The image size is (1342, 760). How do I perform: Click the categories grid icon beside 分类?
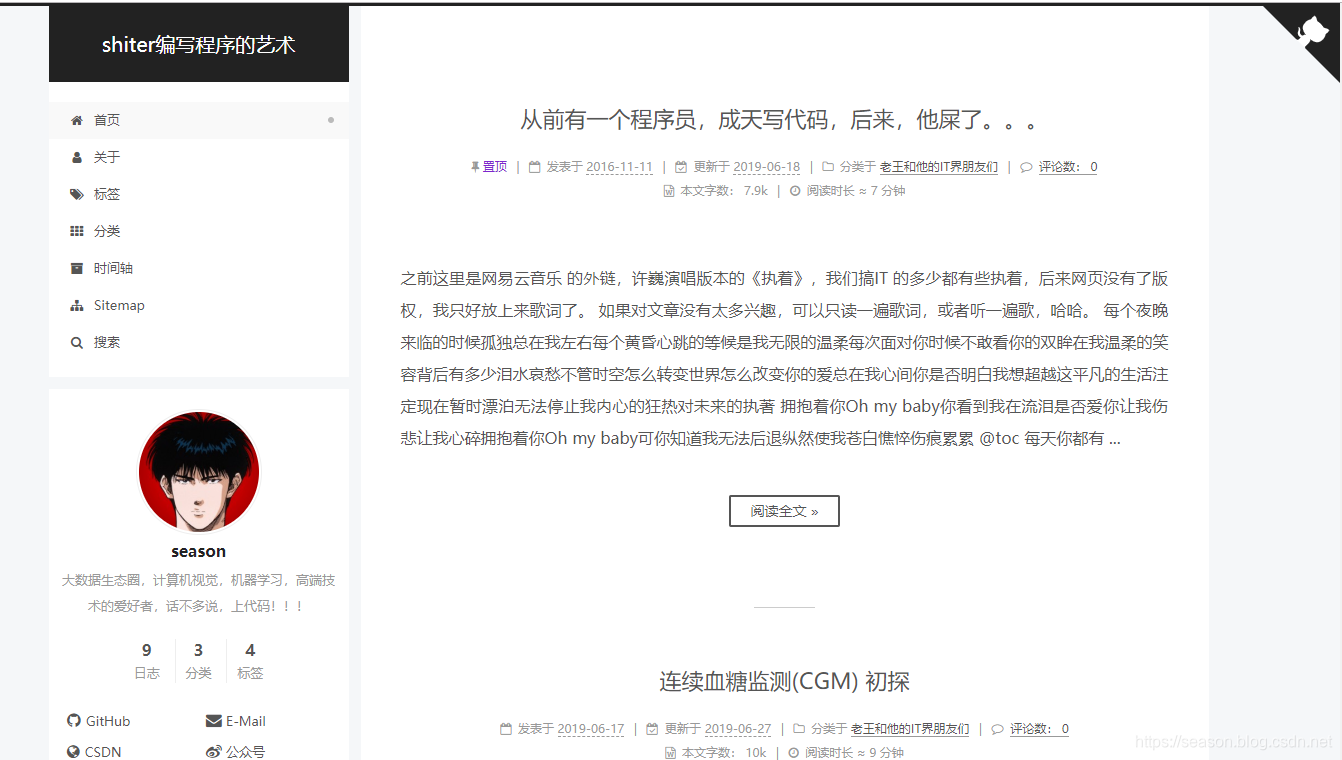76,231
